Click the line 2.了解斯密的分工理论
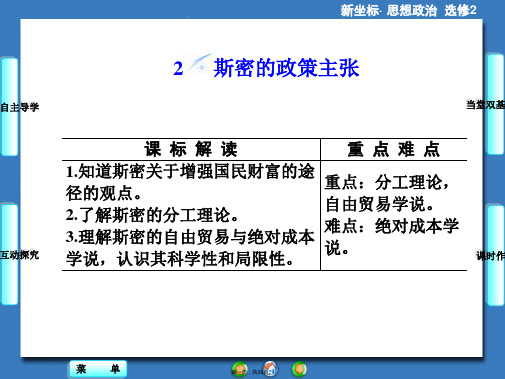 152,215
